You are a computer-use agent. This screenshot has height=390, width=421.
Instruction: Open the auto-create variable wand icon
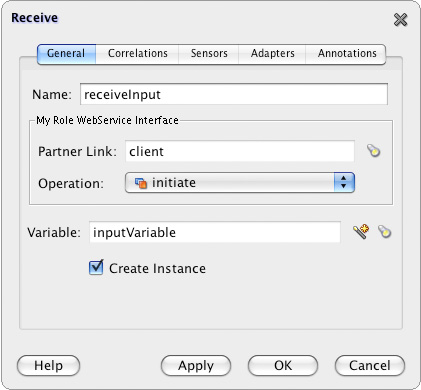click(361, 232)
